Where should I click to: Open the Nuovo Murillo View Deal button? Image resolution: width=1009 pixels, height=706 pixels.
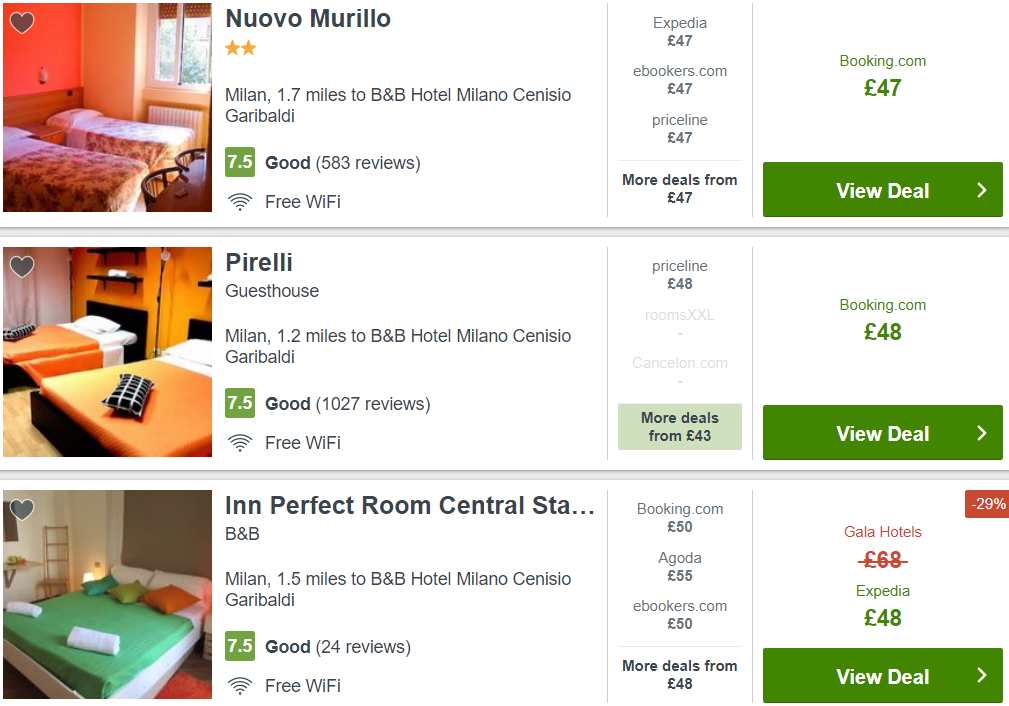(882, 190)
